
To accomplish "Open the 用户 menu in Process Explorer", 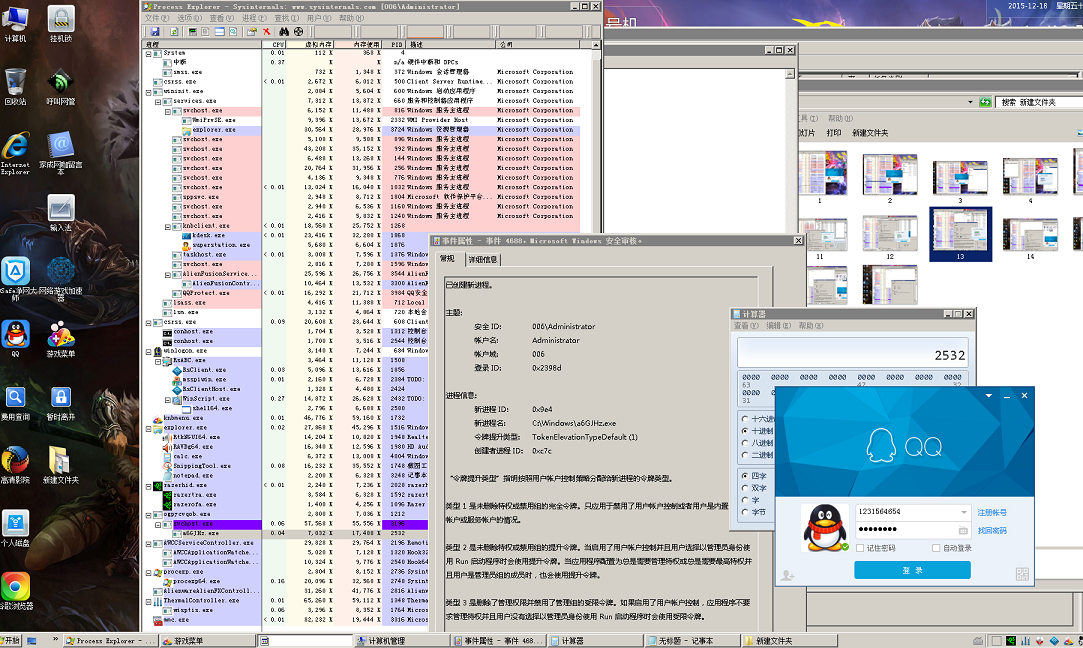I will [x=318, y=18].
